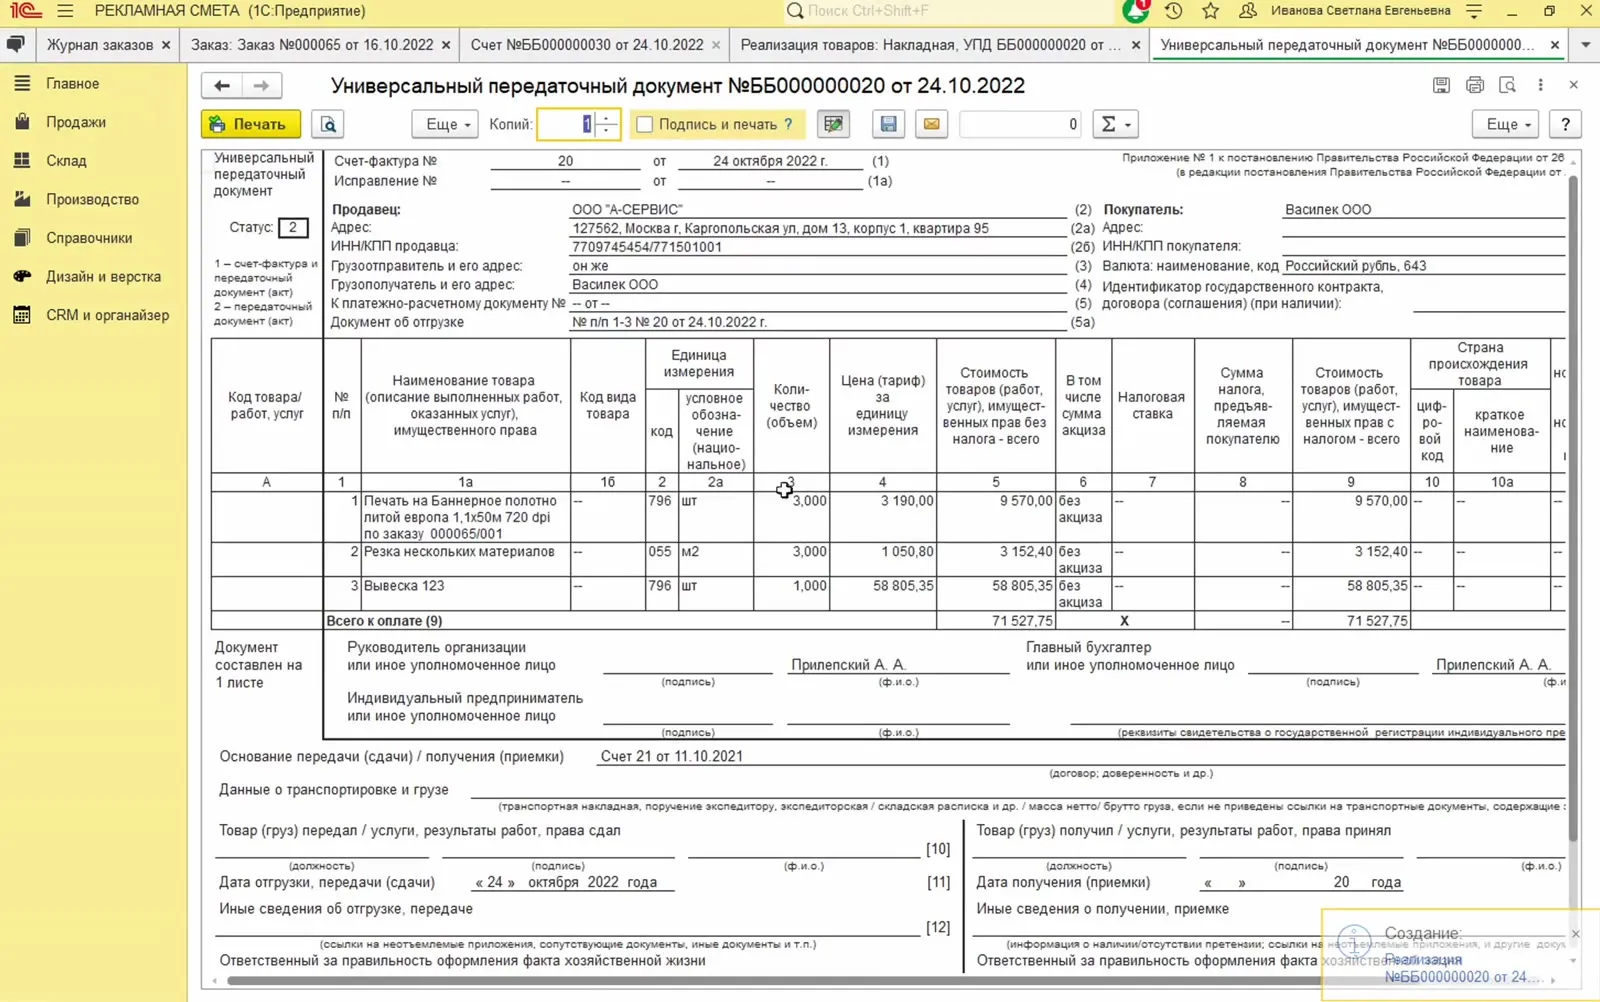Go back with the left arrow

(222, 85)
